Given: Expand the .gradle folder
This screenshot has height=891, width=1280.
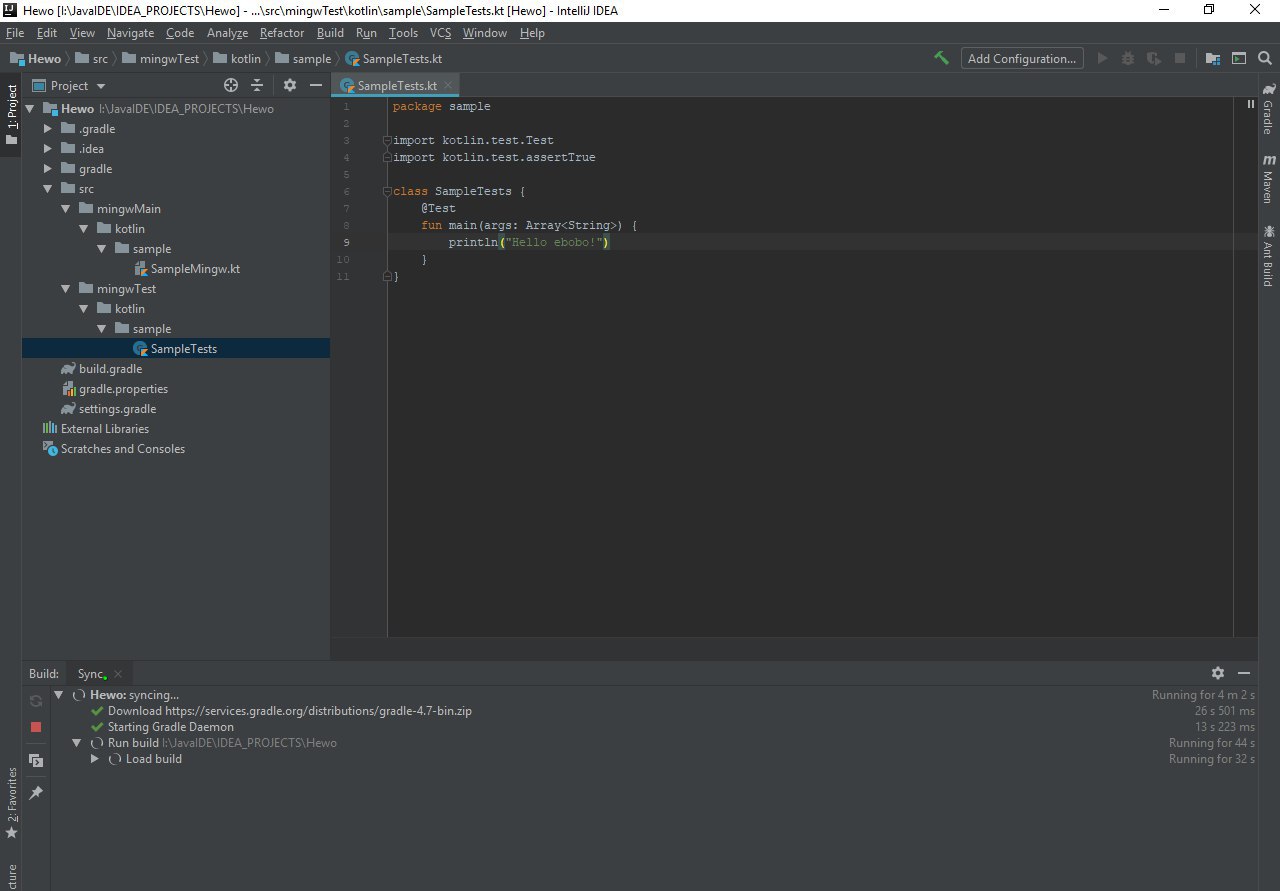Looking at the screenshot, I should click(x=48, y=129).
